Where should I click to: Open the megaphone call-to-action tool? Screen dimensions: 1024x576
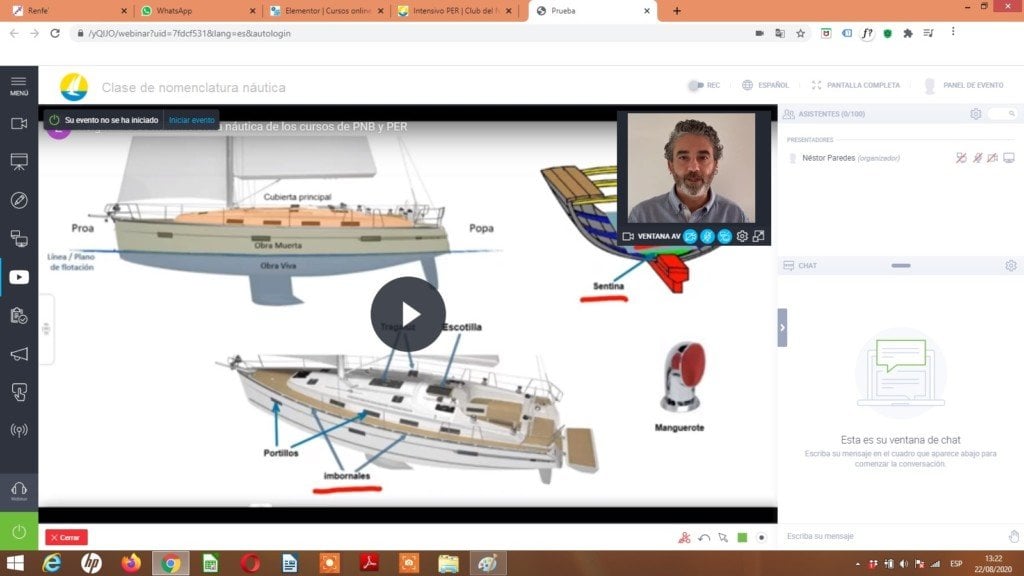pyautogui.click(x=19, y=354)
